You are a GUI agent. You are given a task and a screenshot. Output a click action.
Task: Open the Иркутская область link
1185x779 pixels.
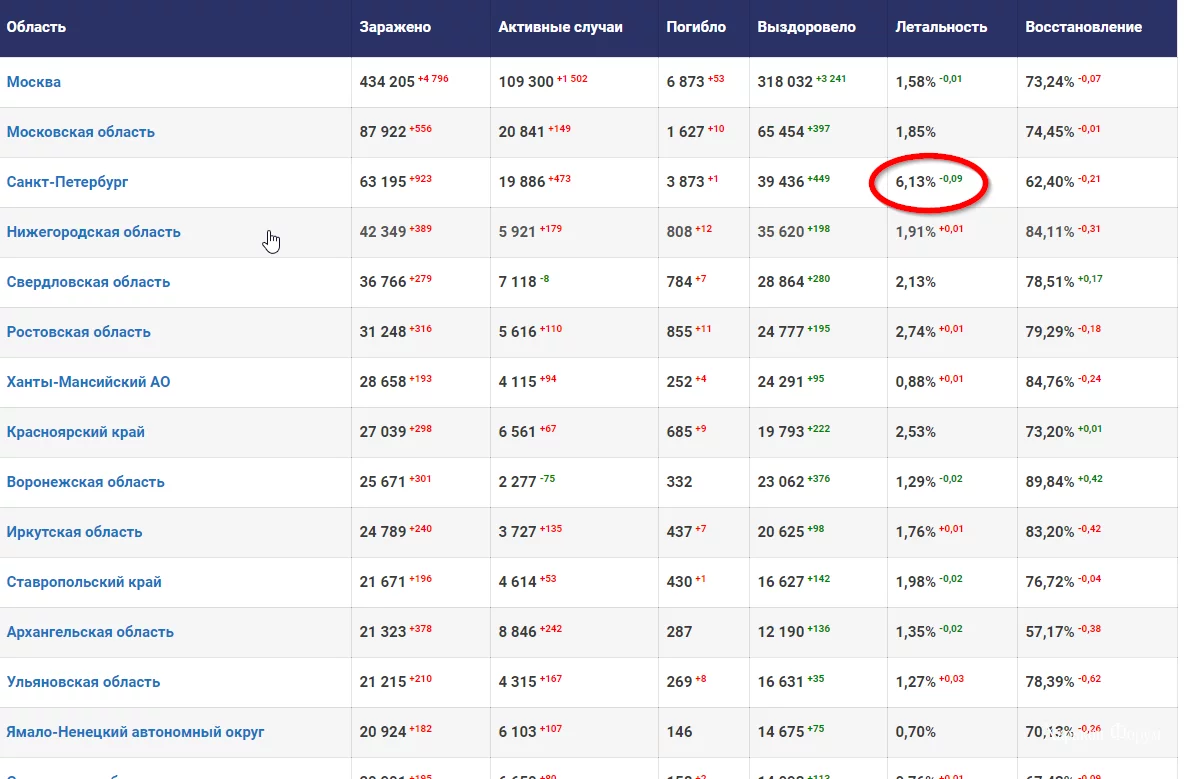(x=75, y=532)
